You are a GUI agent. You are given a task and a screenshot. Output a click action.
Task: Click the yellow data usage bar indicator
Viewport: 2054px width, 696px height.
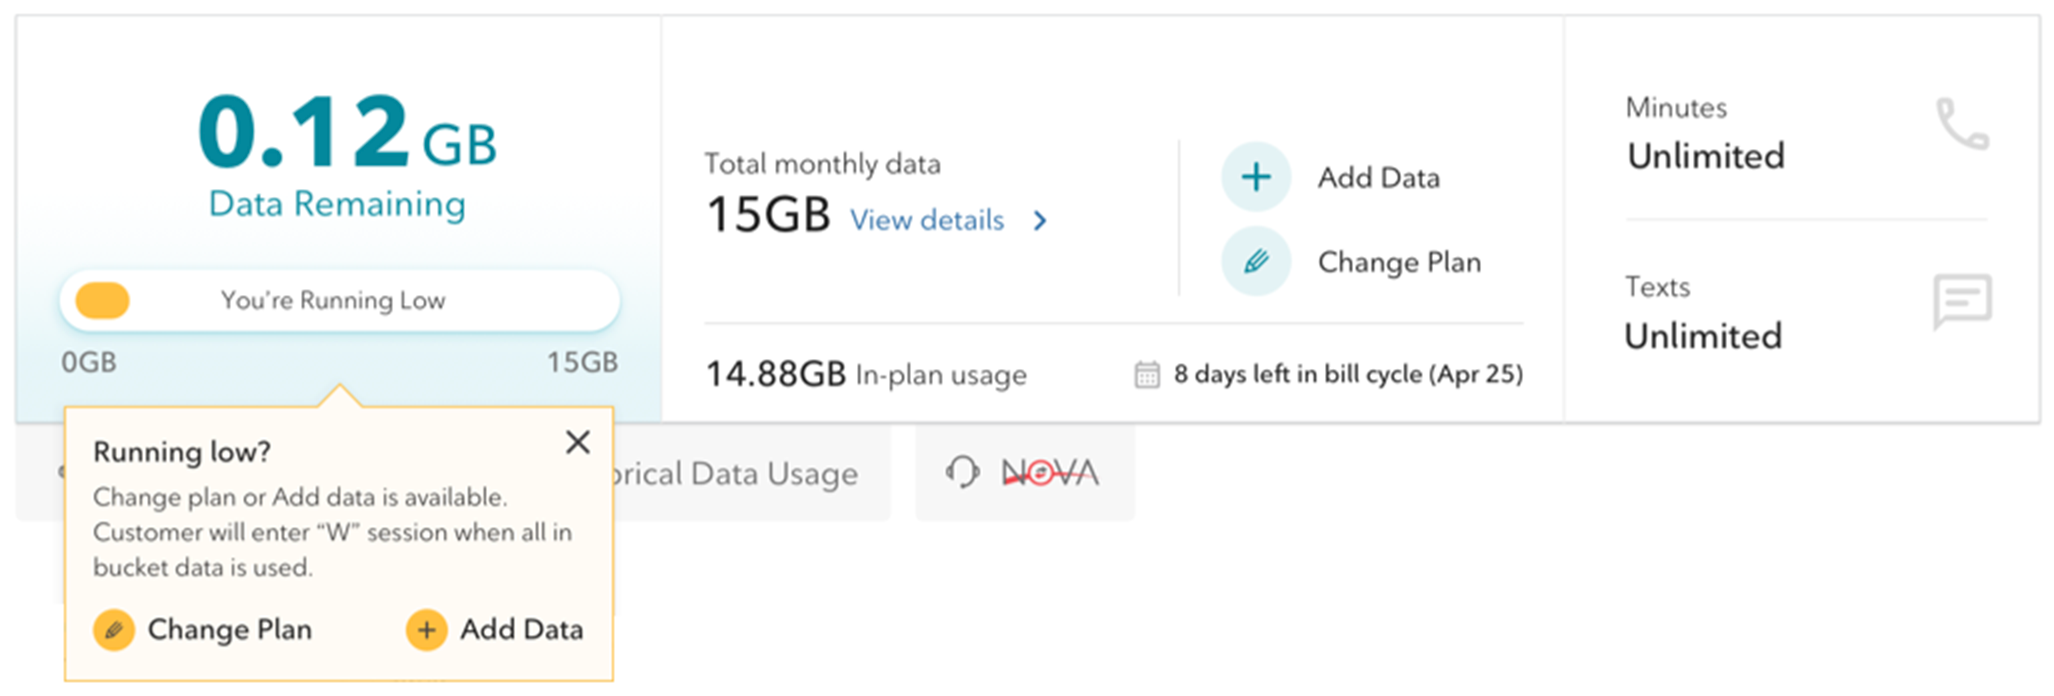coord(103,301)
